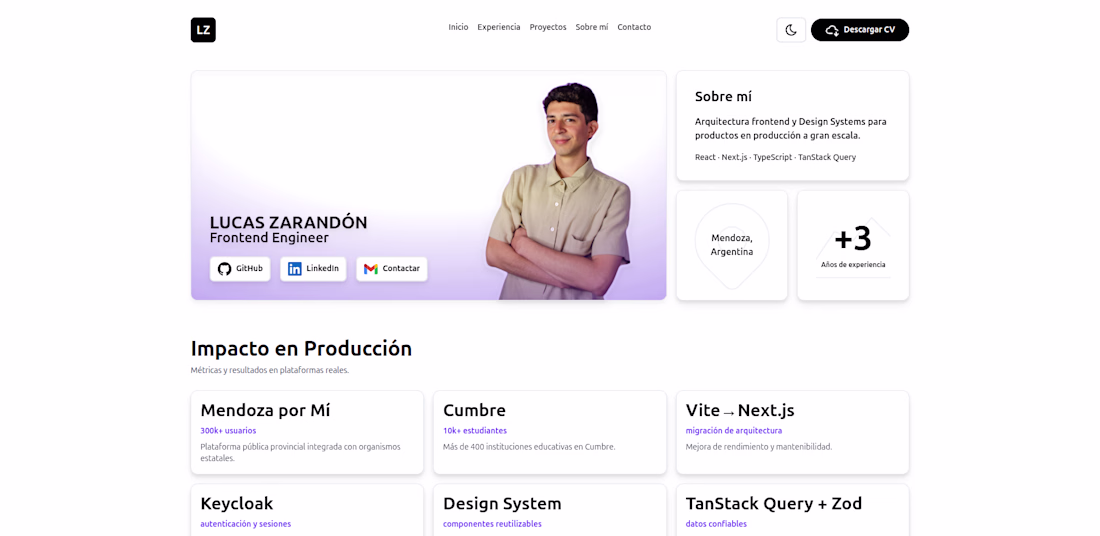Click the LUCAS ZARANDÓN name heading
Screen dimensions: 1100x536
coord(288,223)
